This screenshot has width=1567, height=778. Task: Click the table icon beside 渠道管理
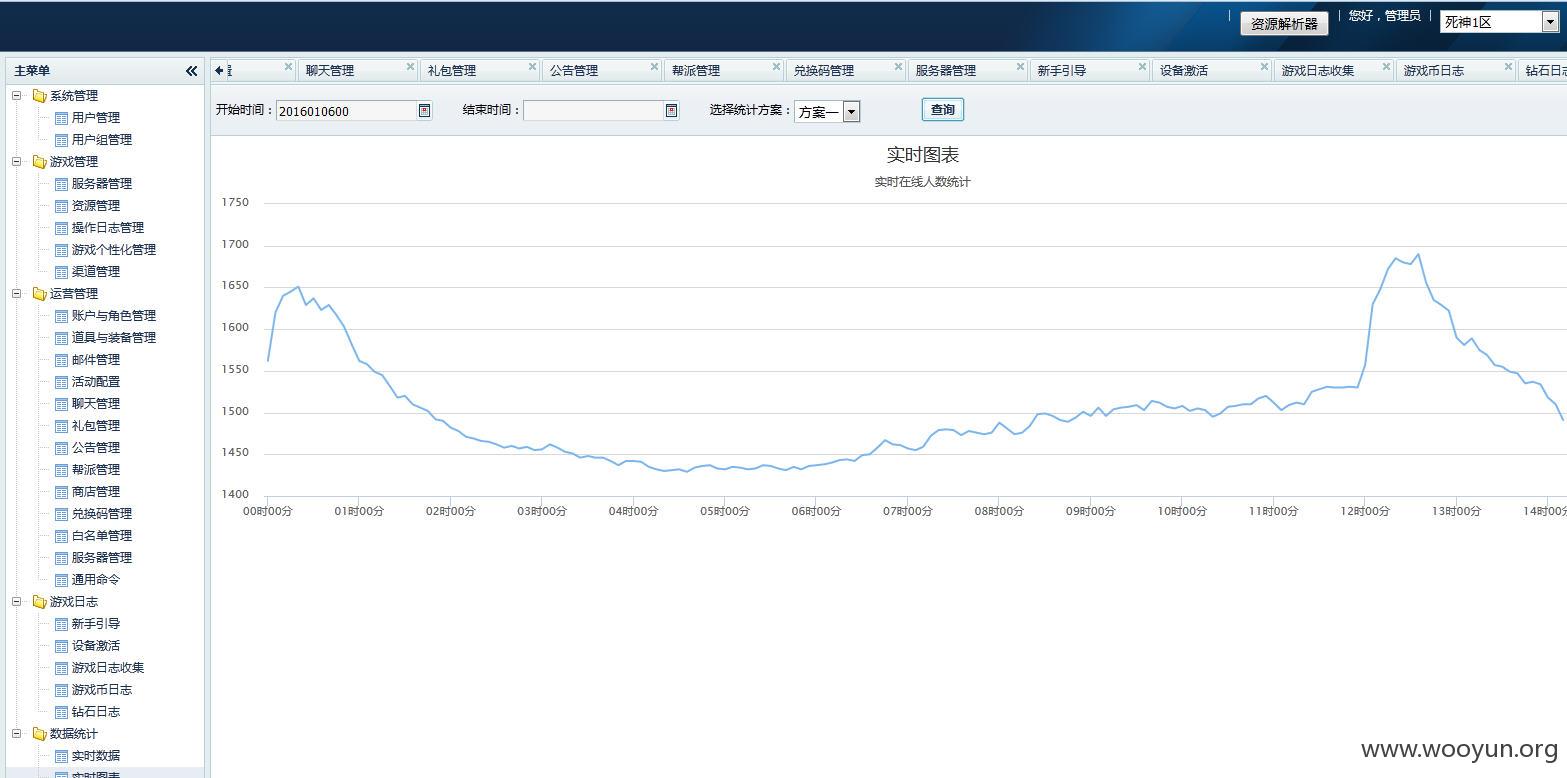(x=61, y=272)
